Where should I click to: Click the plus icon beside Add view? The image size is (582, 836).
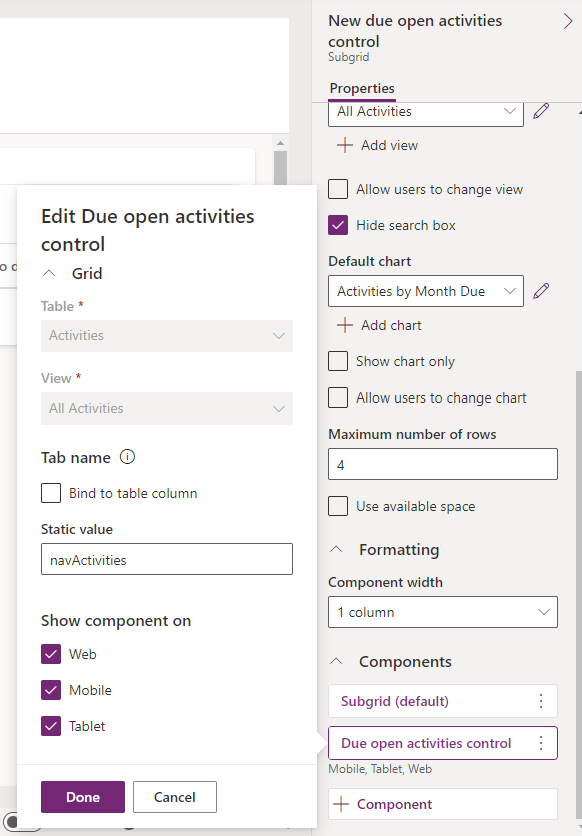pos(345,145)
